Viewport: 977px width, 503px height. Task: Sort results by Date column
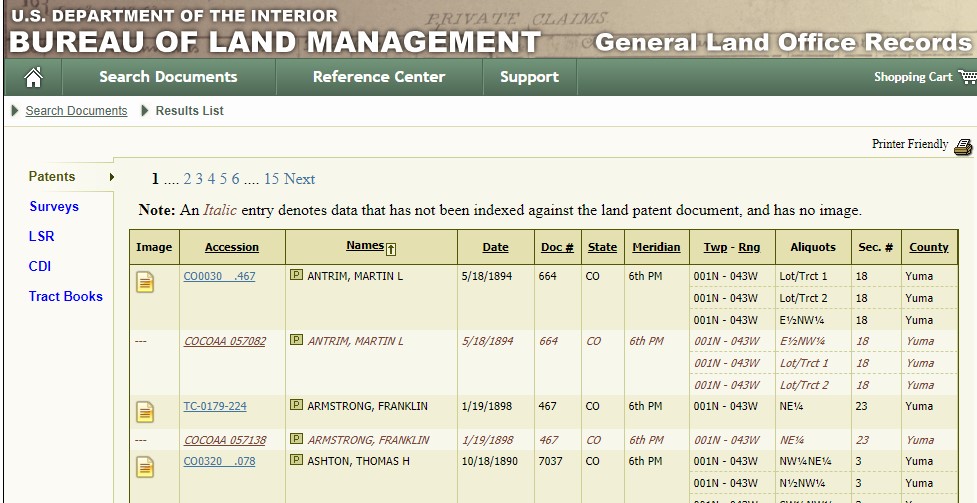pos(495,247)
